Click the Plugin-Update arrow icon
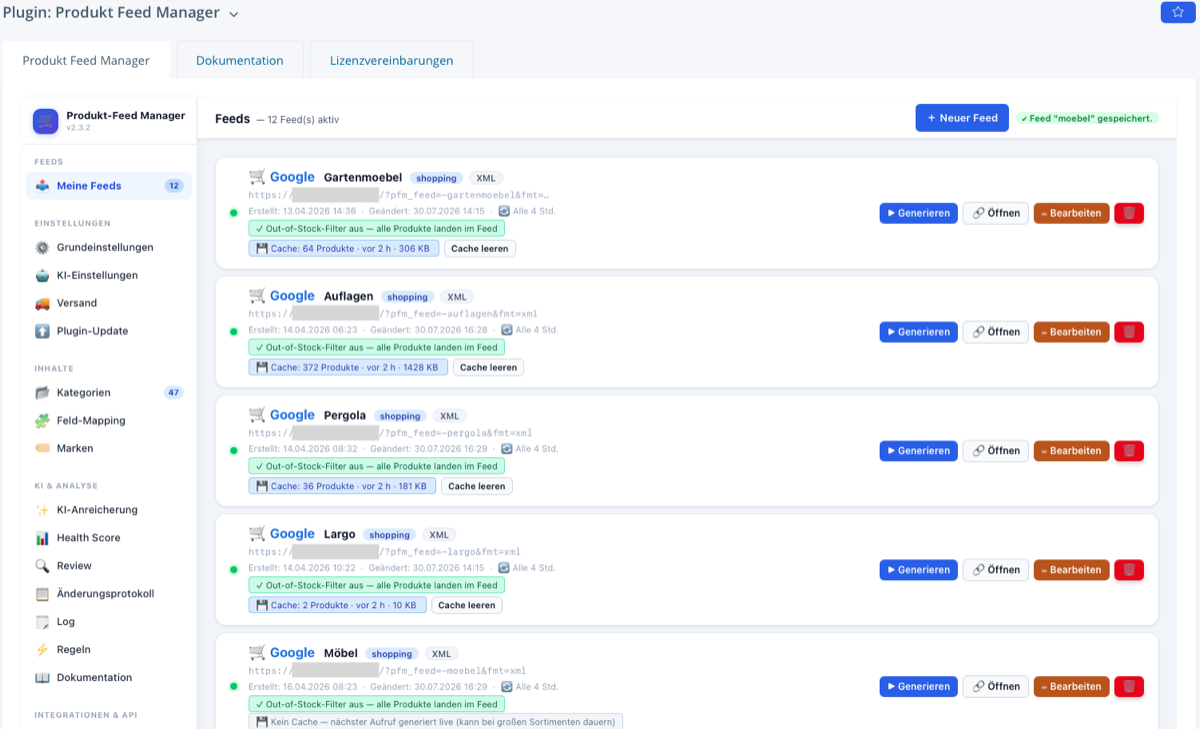The image size is (1200, 729). (x=42, y=331)
